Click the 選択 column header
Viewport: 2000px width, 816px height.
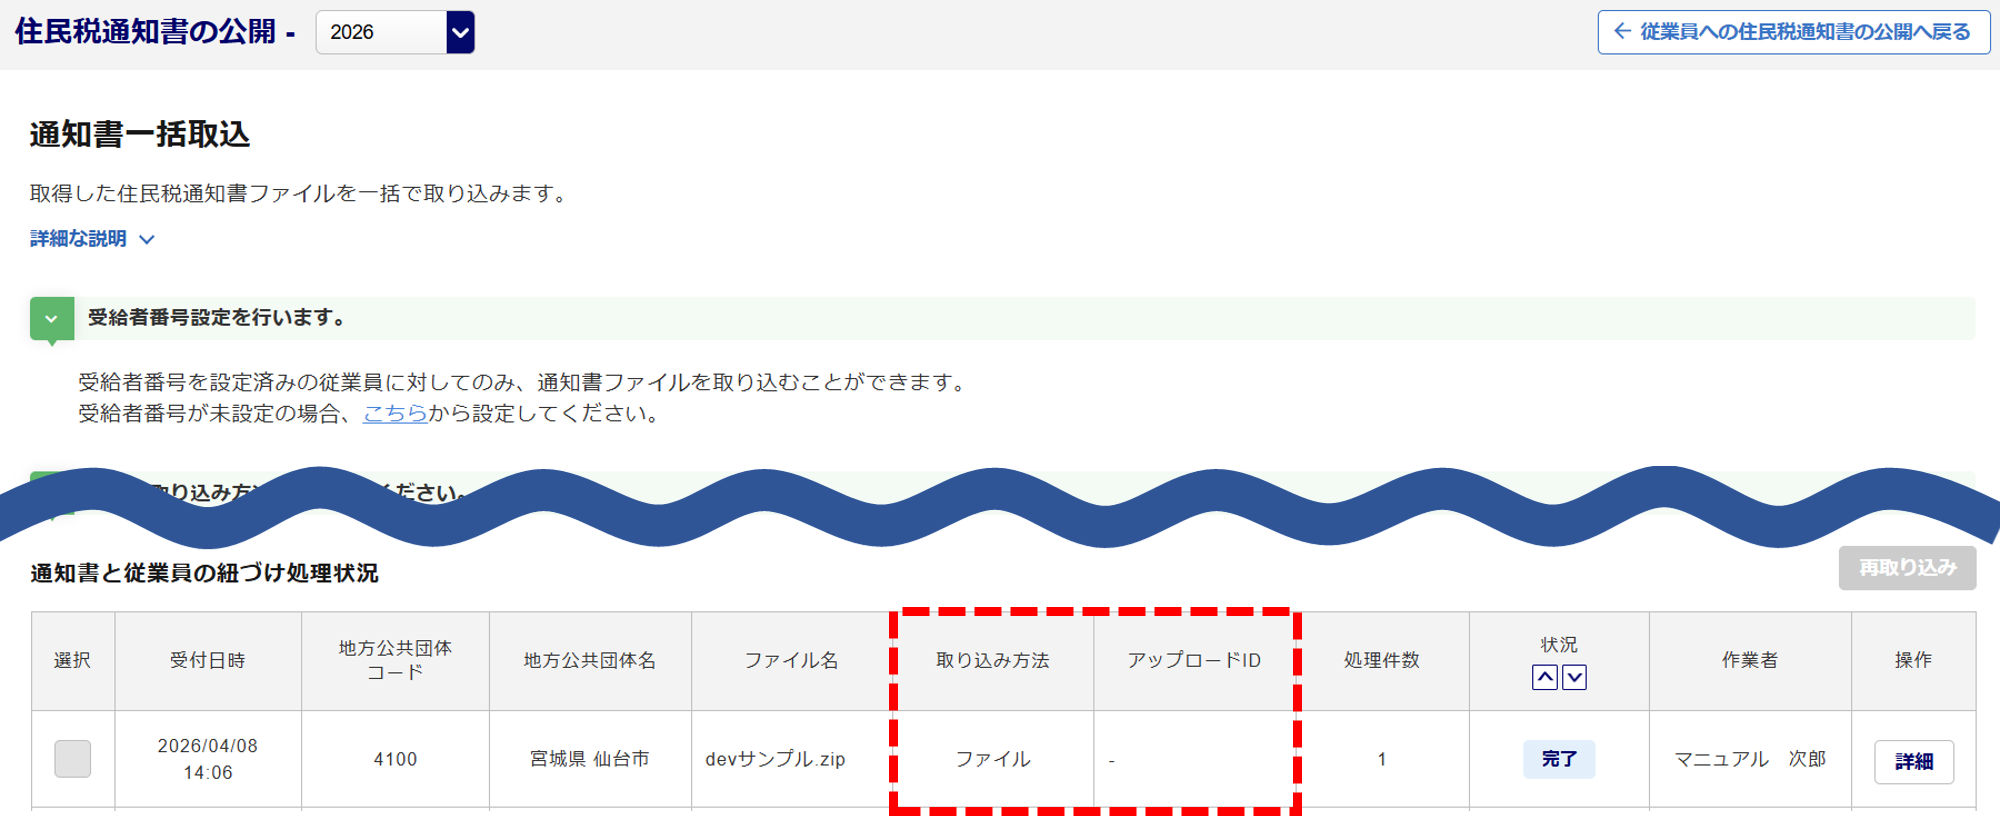pos(73,661)
